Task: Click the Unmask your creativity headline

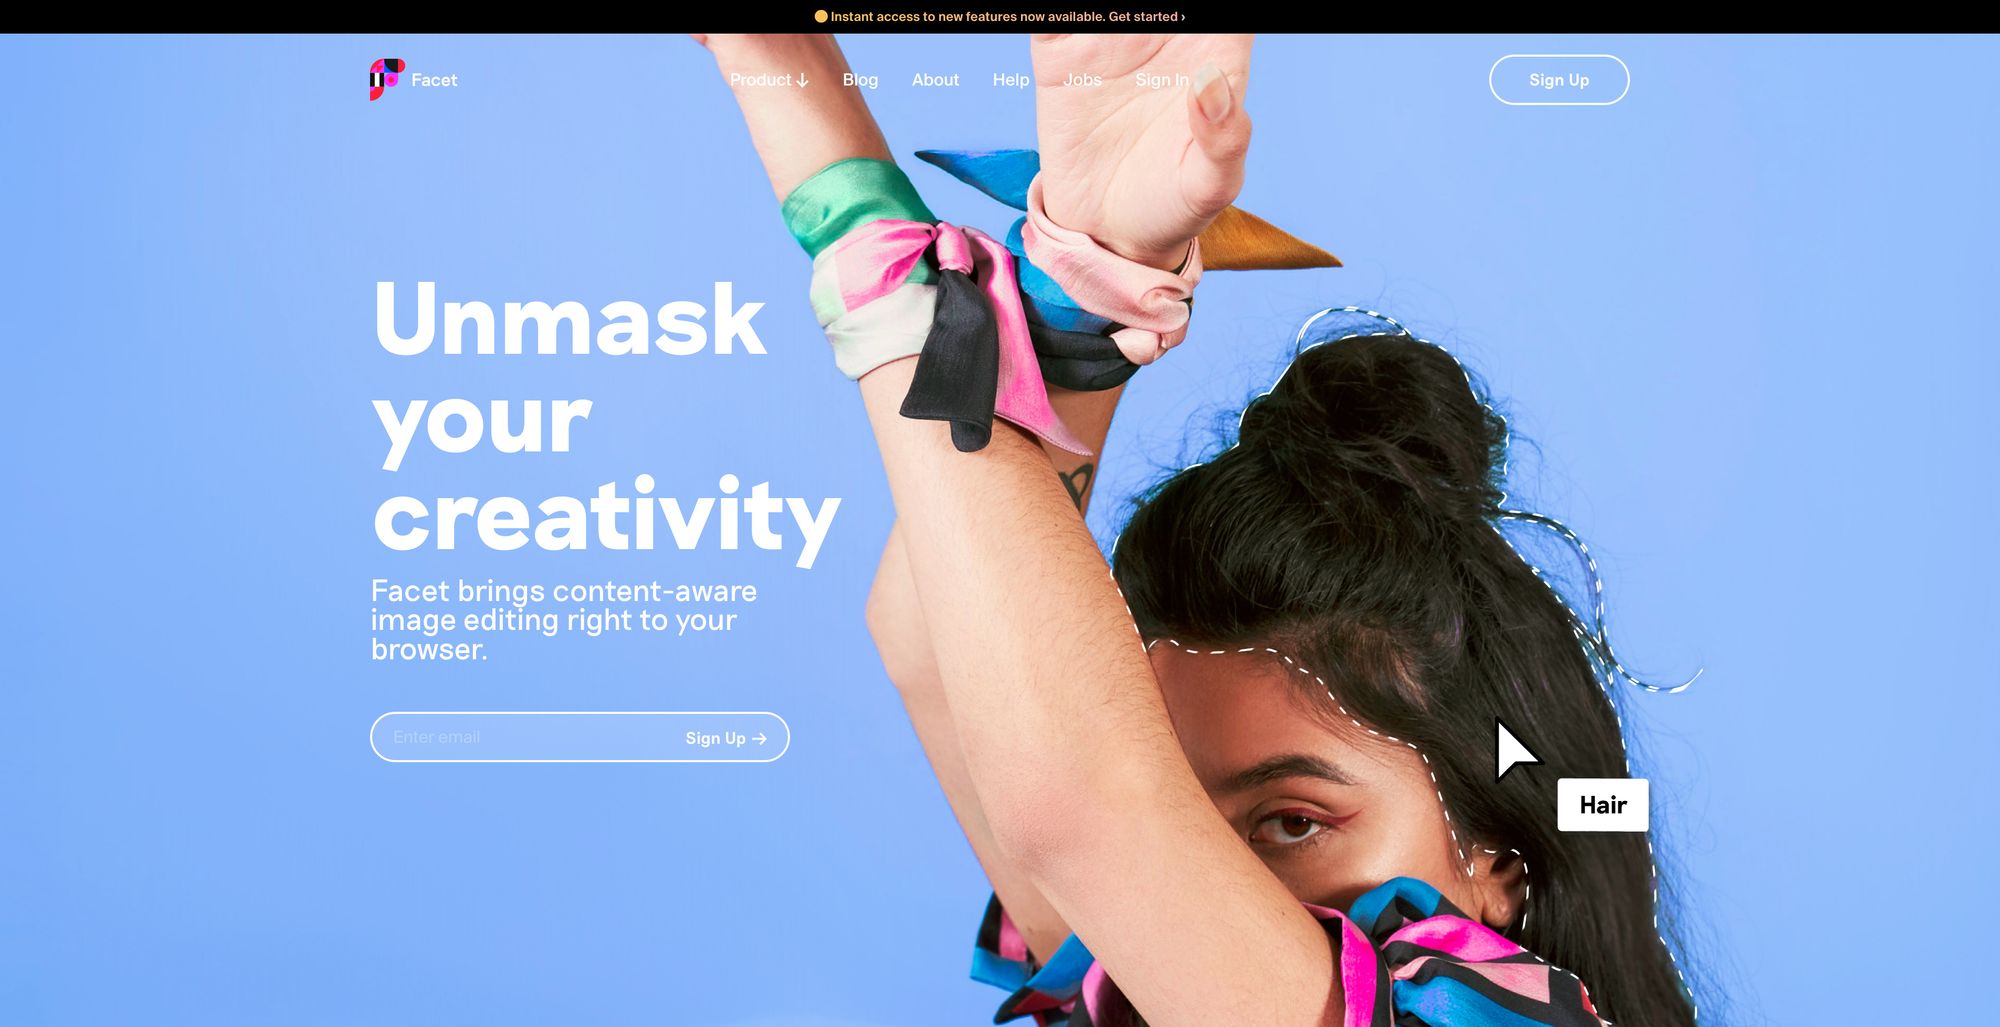Action: click(606, 417)
